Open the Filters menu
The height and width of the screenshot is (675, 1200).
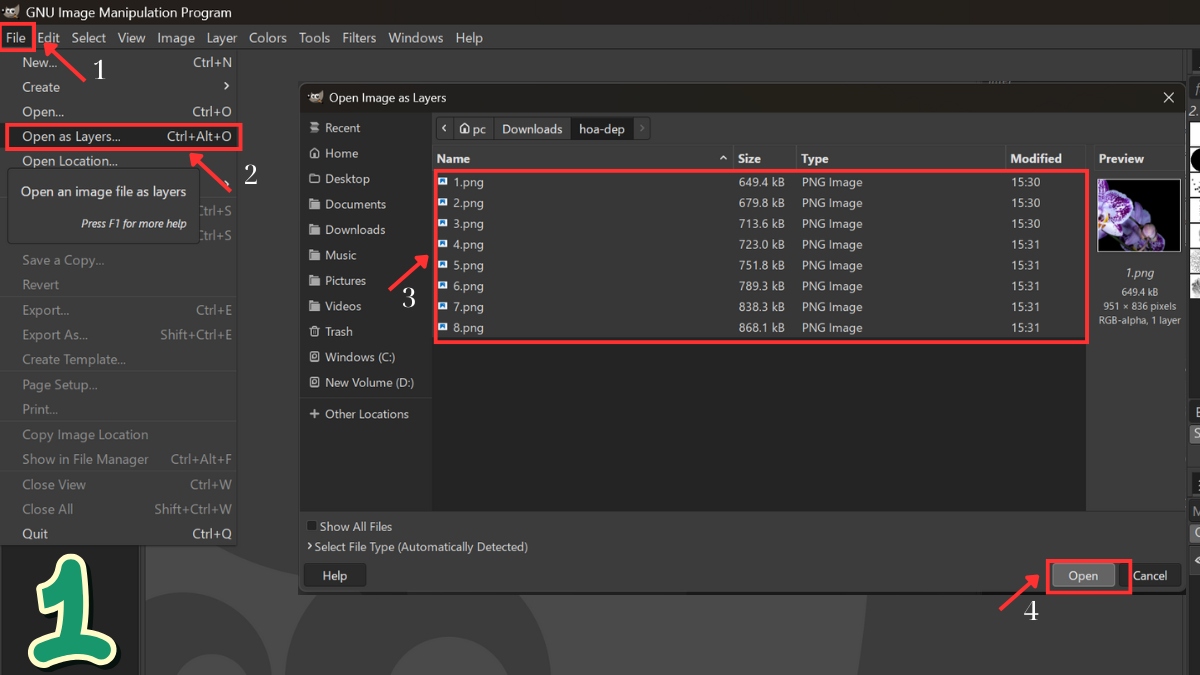click(359, 38)
